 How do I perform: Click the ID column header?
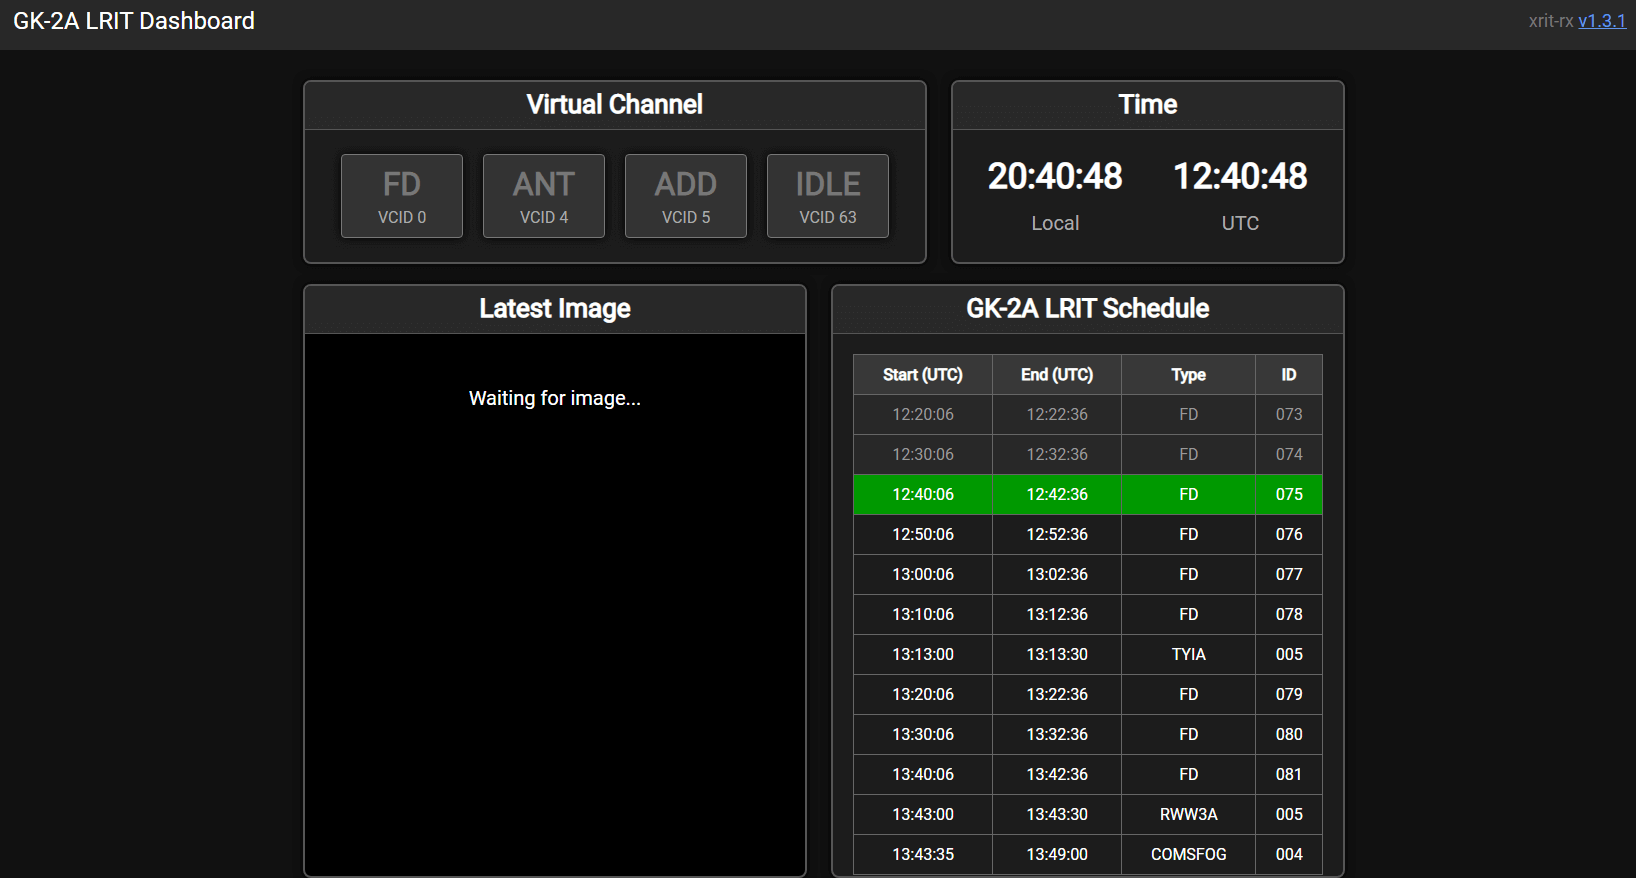pyautogui.click(x=1289, y=375)
